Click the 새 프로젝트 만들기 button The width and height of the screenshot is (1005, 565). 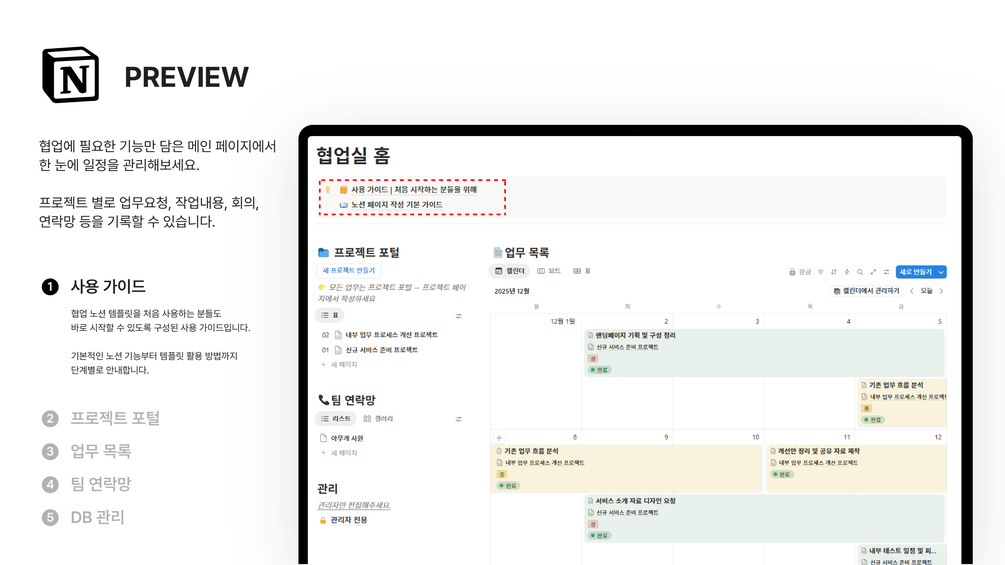349,270
